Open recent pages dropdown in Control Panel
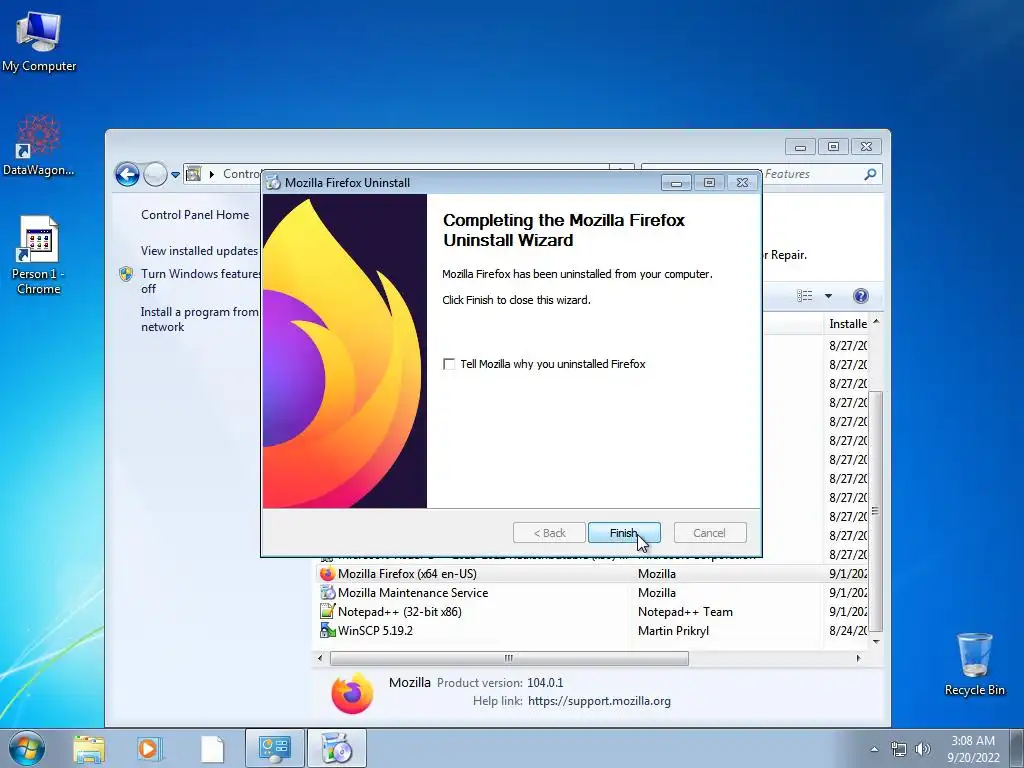 tap(175, 175)
